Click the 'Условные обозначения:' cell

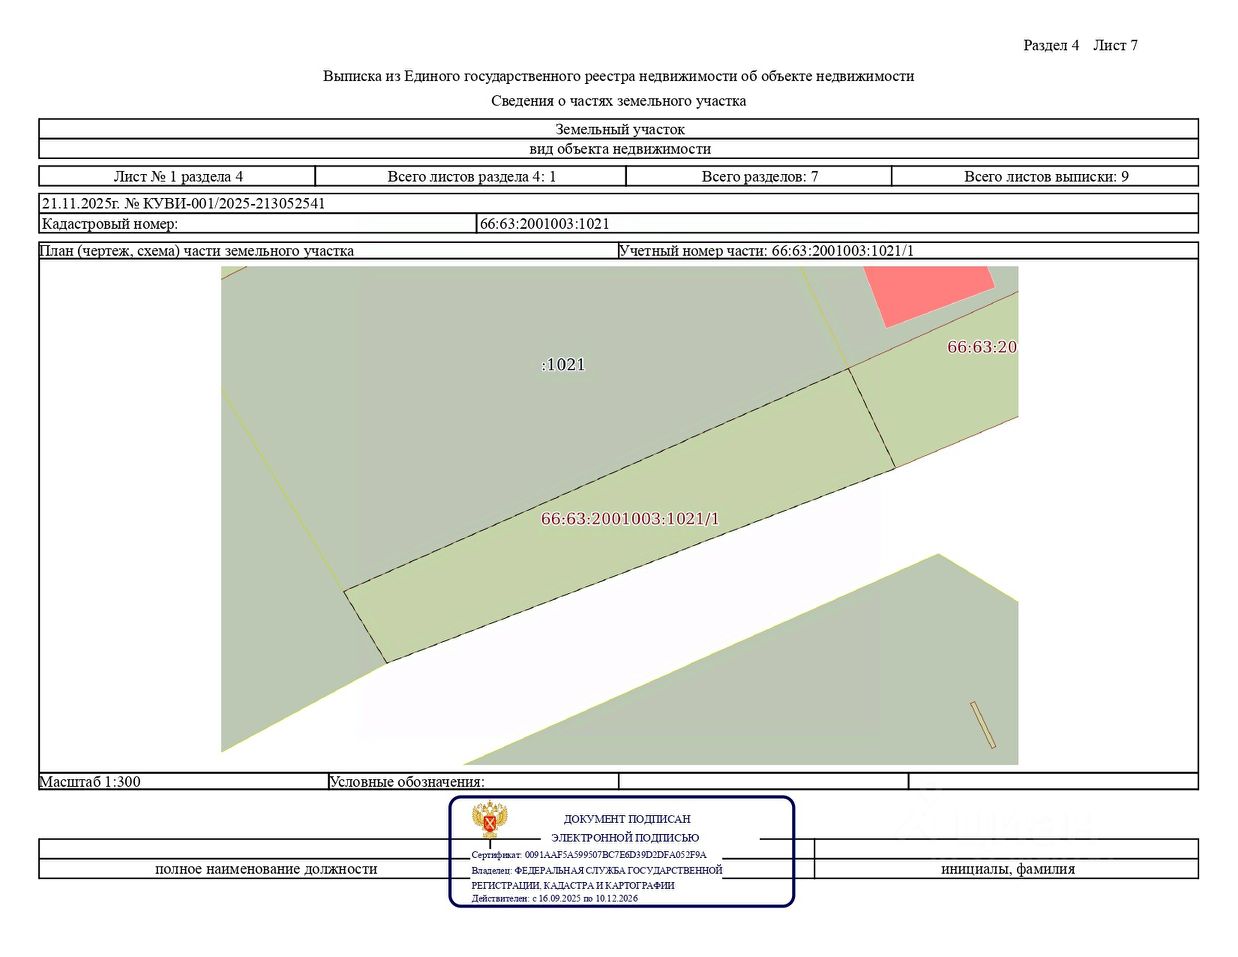[x=473, y=782]
